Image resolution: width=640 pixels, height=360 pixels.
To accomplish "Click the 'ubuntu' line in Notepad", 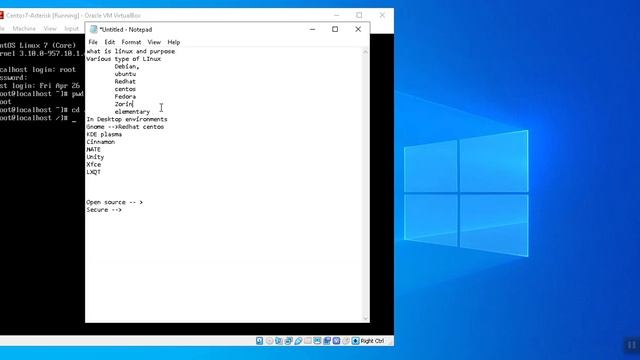I will coord(125,74).
